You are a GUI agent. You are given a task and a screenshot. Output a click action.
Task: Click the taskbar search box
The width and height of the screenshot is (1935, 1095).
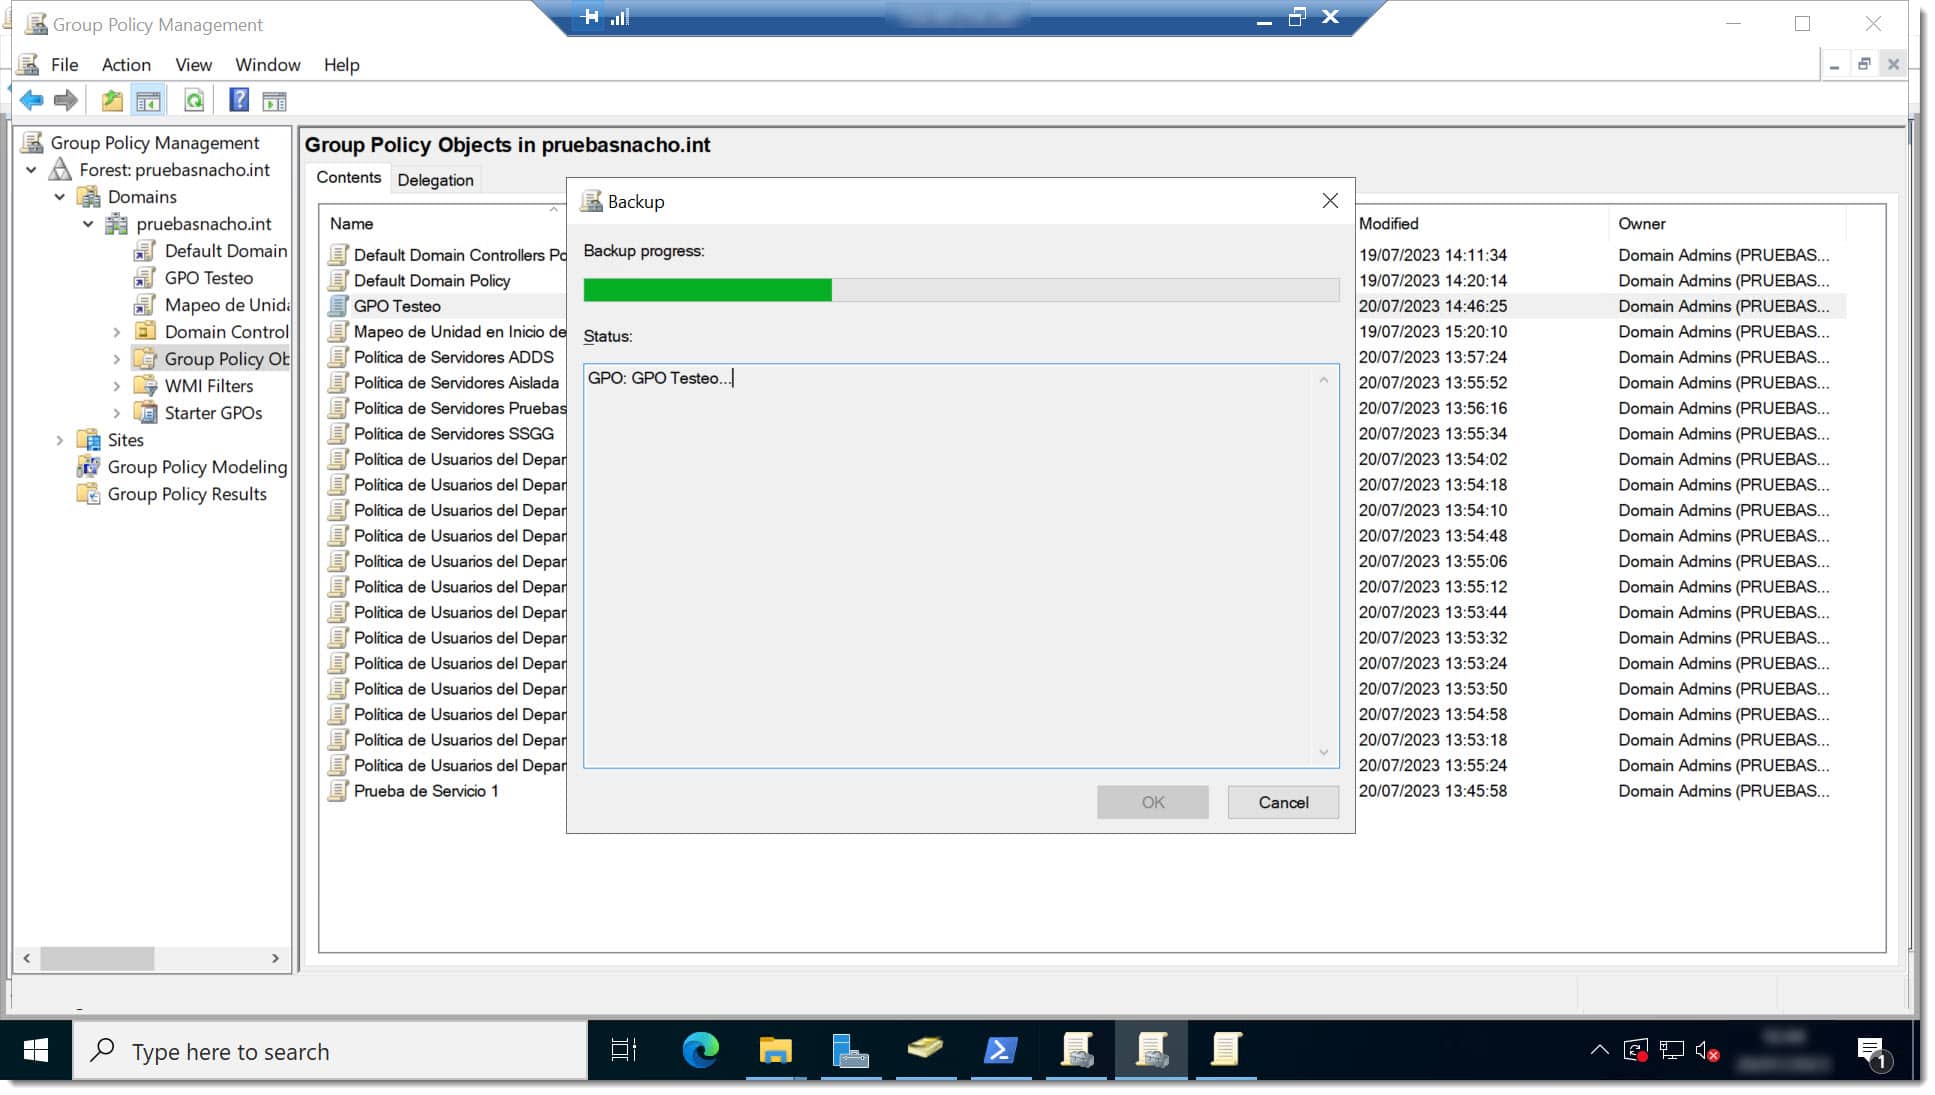pyautogui.click(x=330, y=1051)
